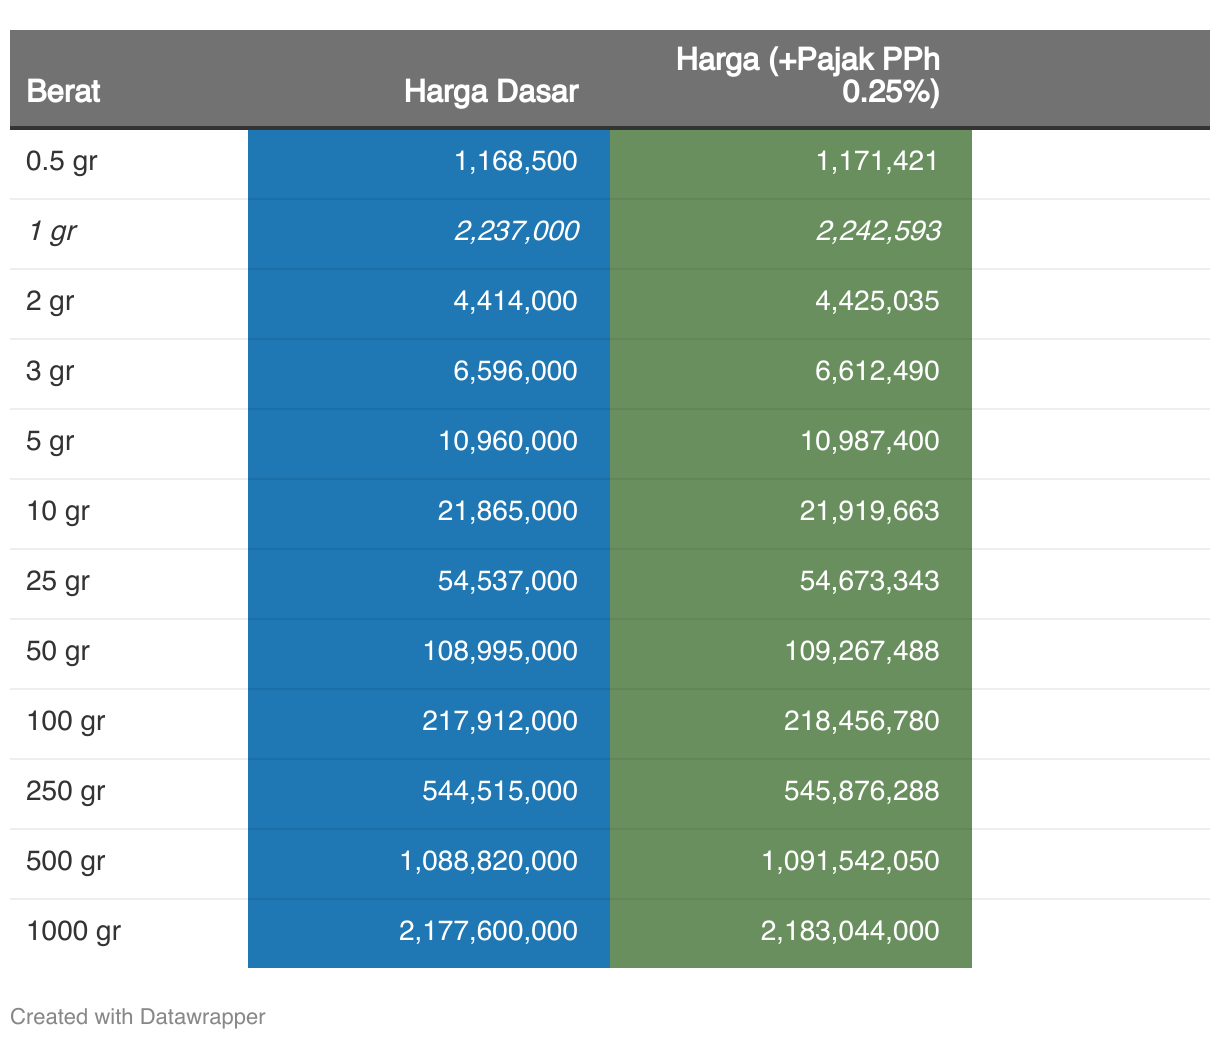Click the 21,865,000 base price cell
Viewport: 1220px width, 1040px height.
click(507, 511)
